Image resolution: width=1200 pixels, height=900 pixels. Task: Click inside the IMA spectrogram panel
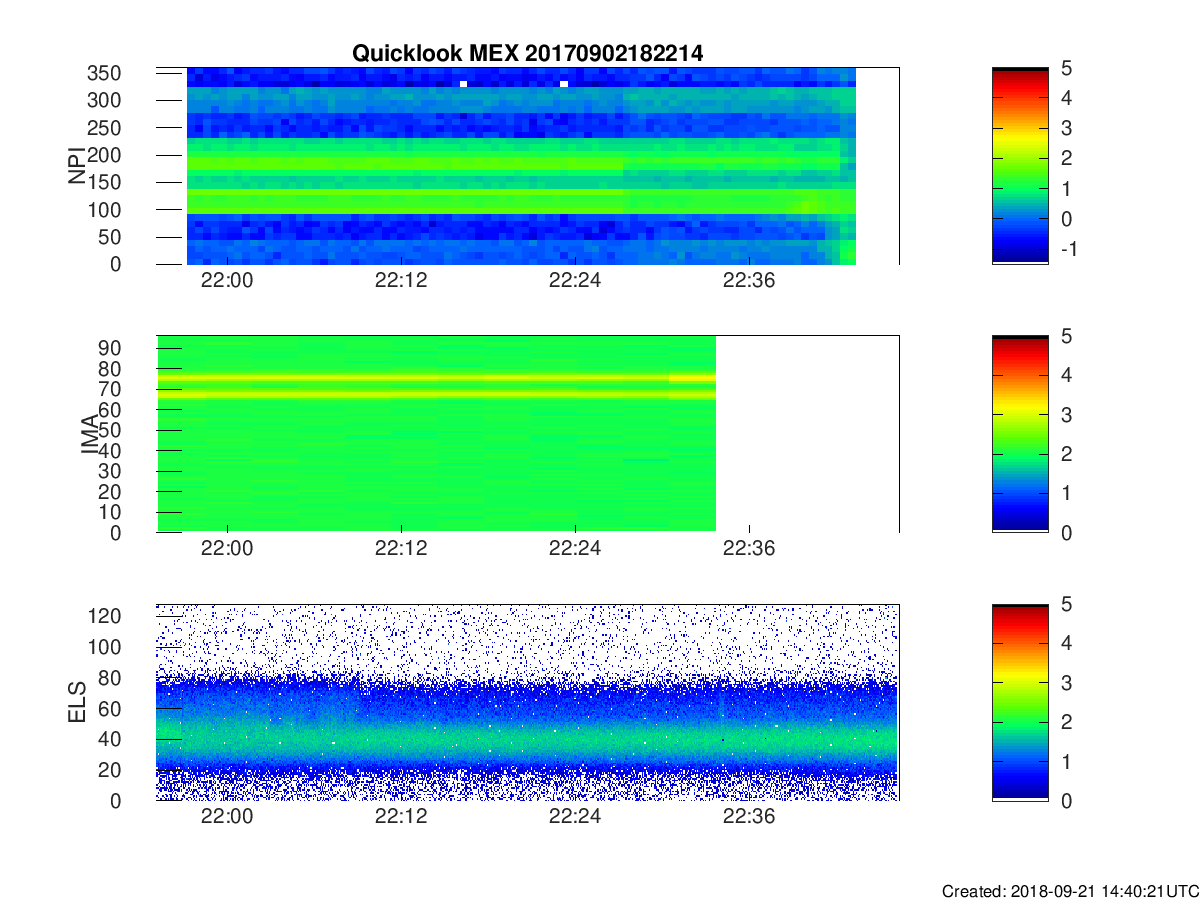click(x=527, y=434)
